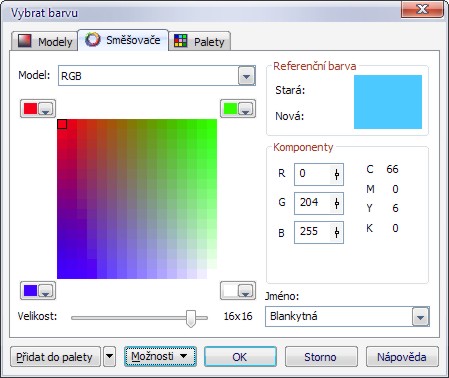Cancel with the Storno button
The height and width of the screenshot is (378, 449).
click(x=321, y=357)
